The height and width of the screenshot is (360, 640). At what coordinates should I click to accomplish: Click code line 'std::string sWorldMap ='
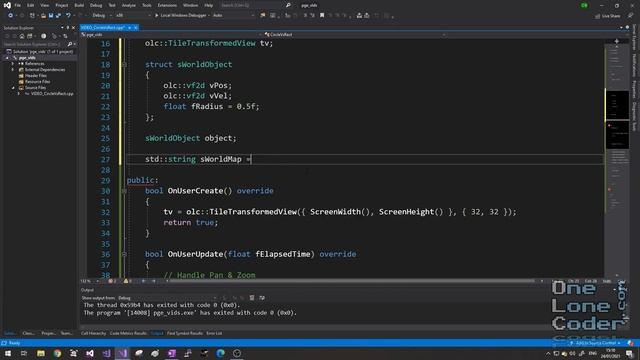198,159
